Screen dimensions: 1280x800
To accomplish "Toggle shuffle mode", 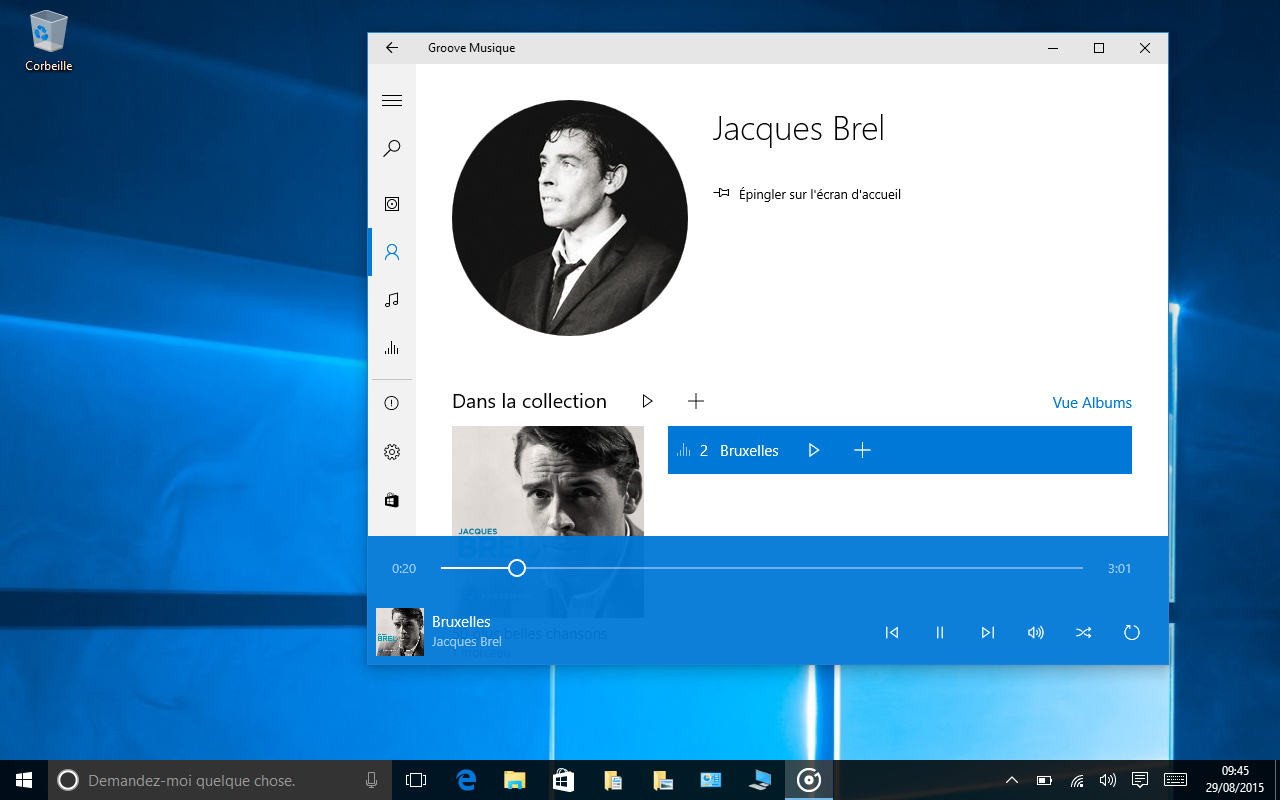I will click(x=1084, y=632).
